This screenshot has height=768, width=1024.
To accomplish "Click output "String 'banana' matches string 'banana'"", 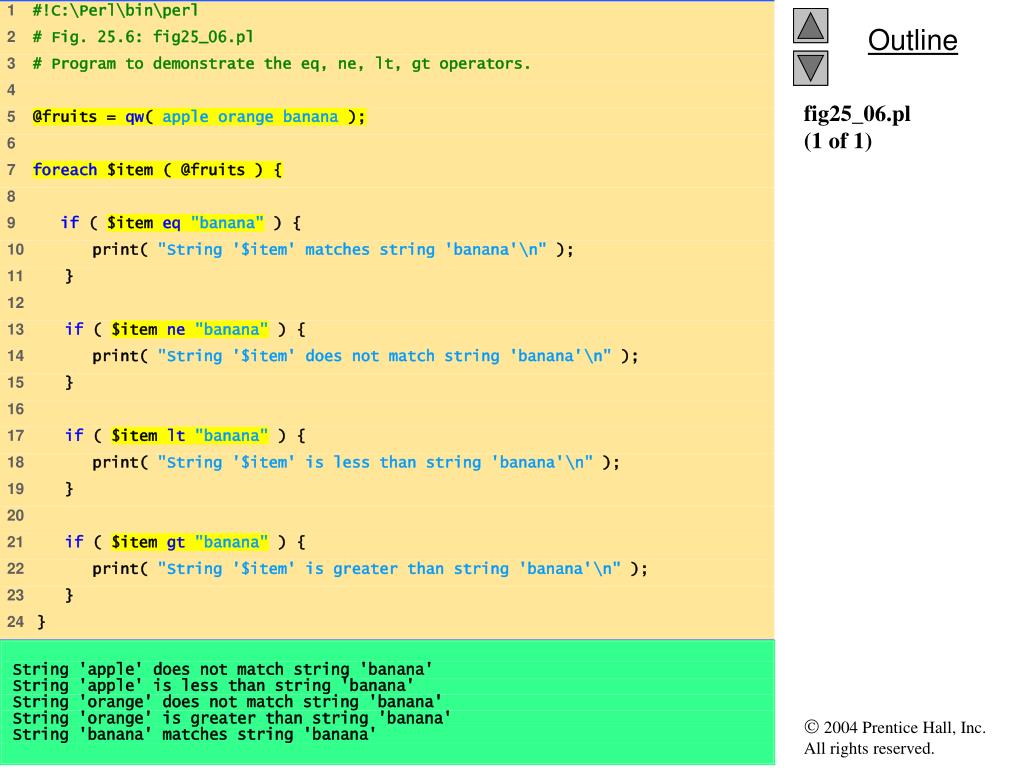I will click(x=195, y=735).
